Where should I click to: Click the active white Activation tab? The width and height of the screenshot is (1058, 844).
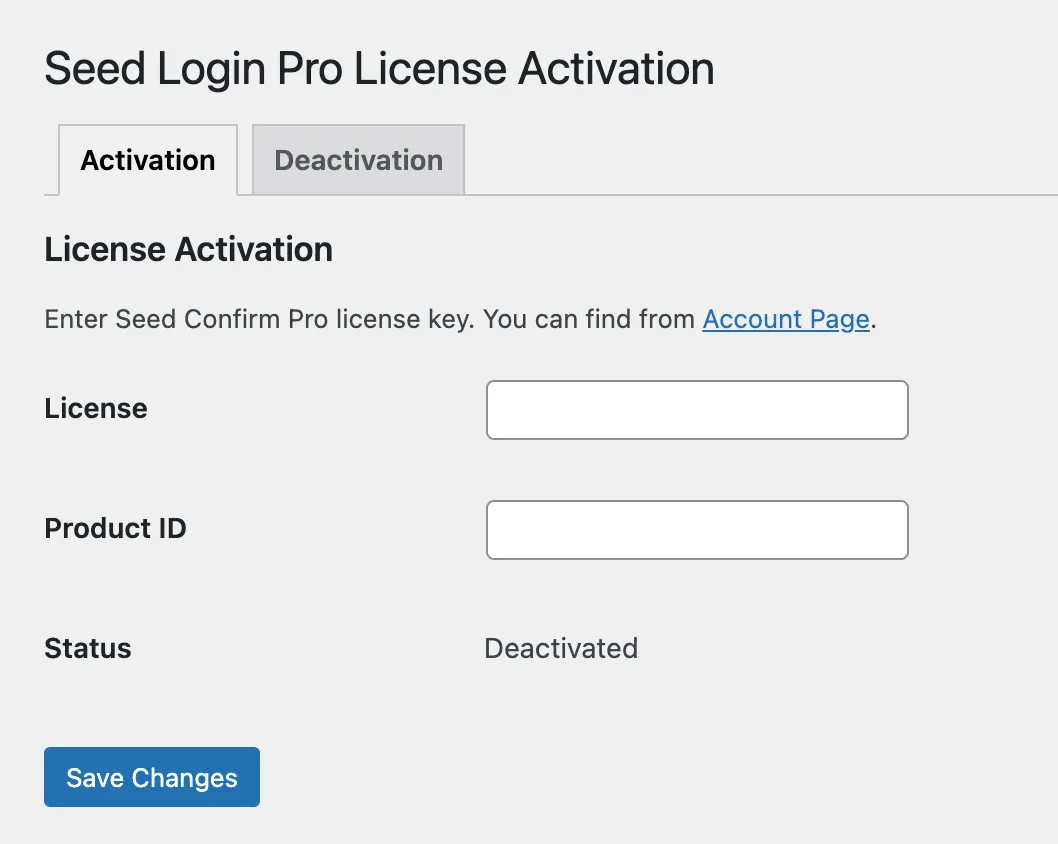pos(148,160)
